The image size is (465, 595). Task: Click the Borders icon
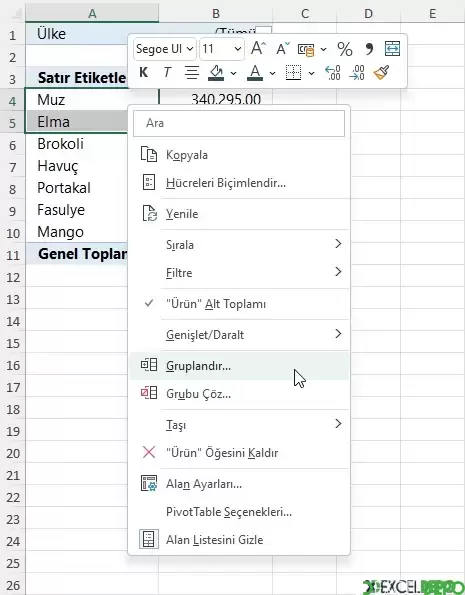coord(293,72)
